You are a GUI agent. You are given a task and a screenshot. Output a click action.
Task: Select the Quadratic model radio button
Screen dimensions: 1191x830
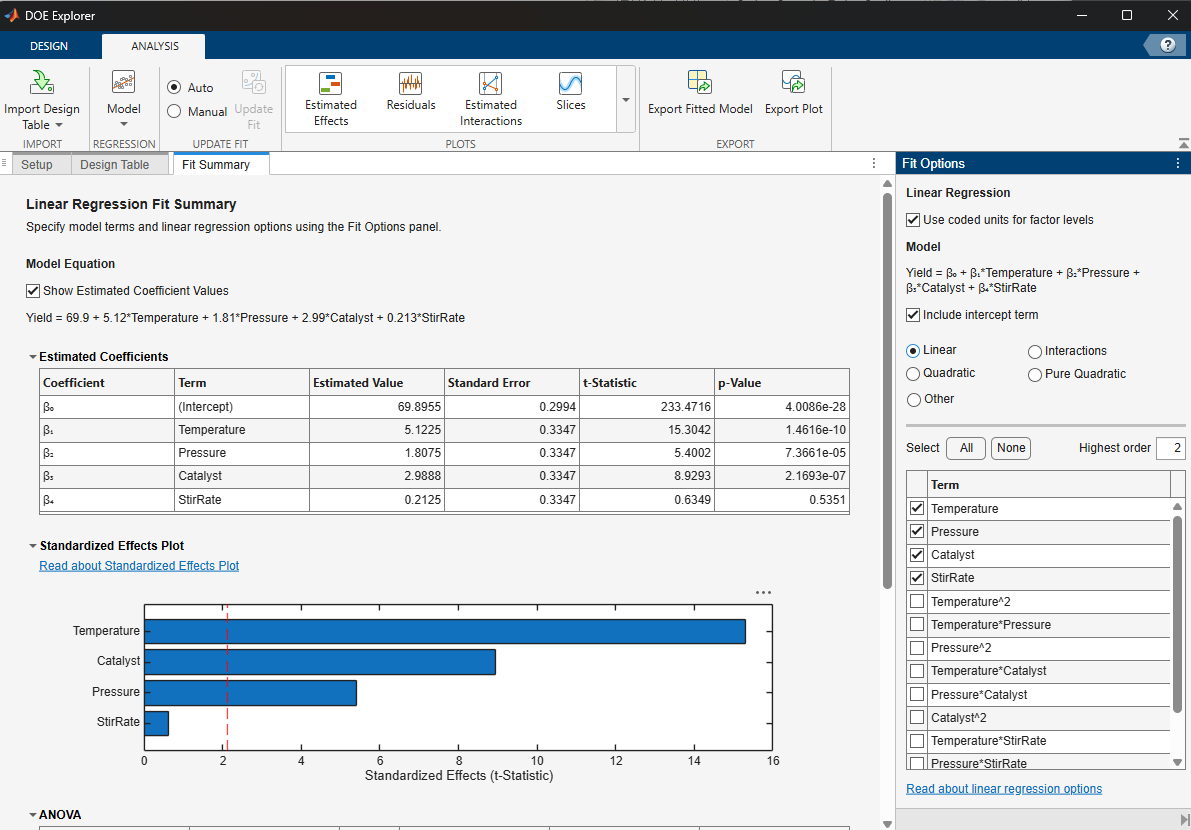pyautogui.click(x=913, y=374)
